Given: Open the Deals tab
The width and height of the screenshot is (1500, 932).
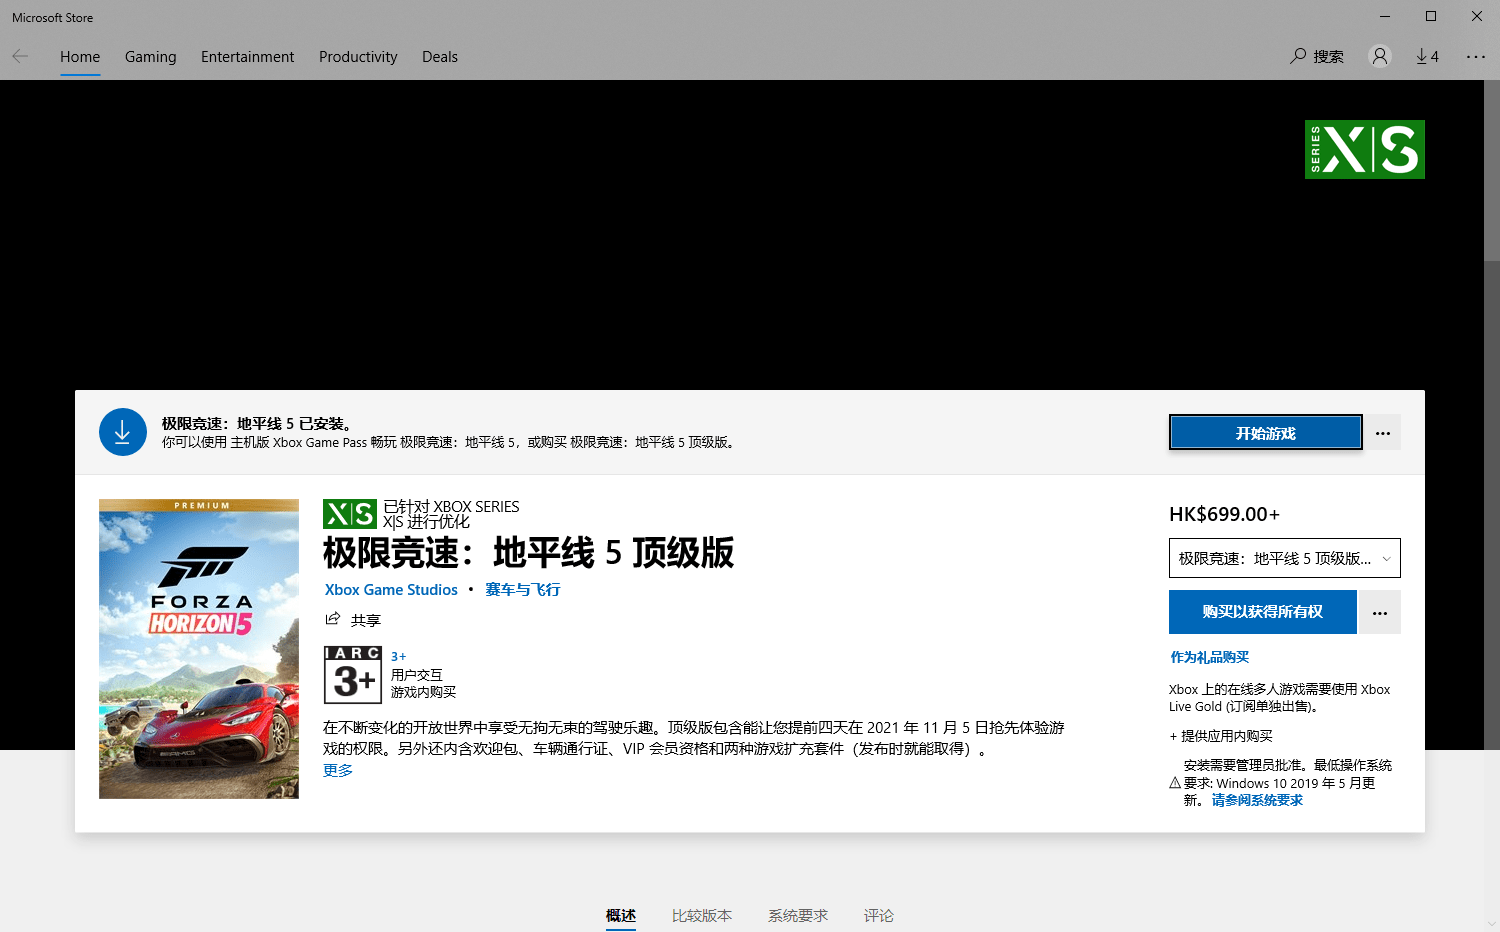Looking at the screenshot, I should (440, 57).
